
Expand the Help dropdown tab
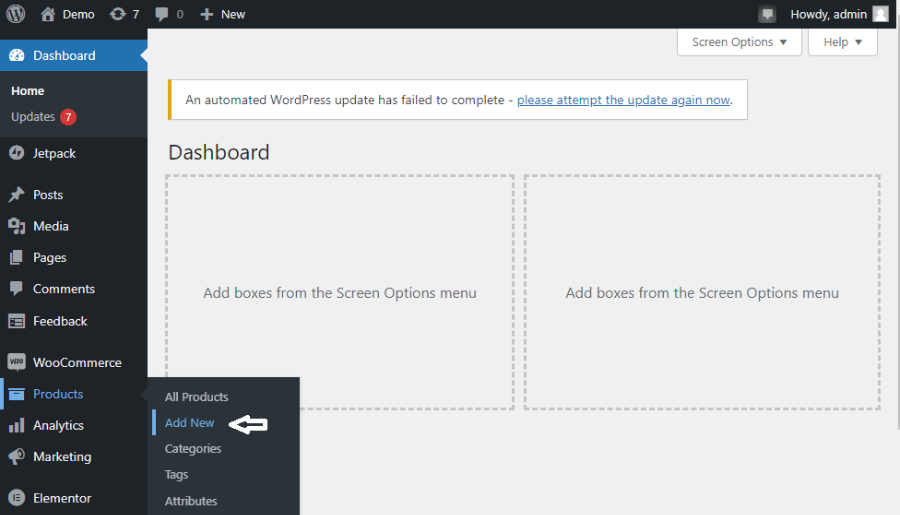point(842,42)
